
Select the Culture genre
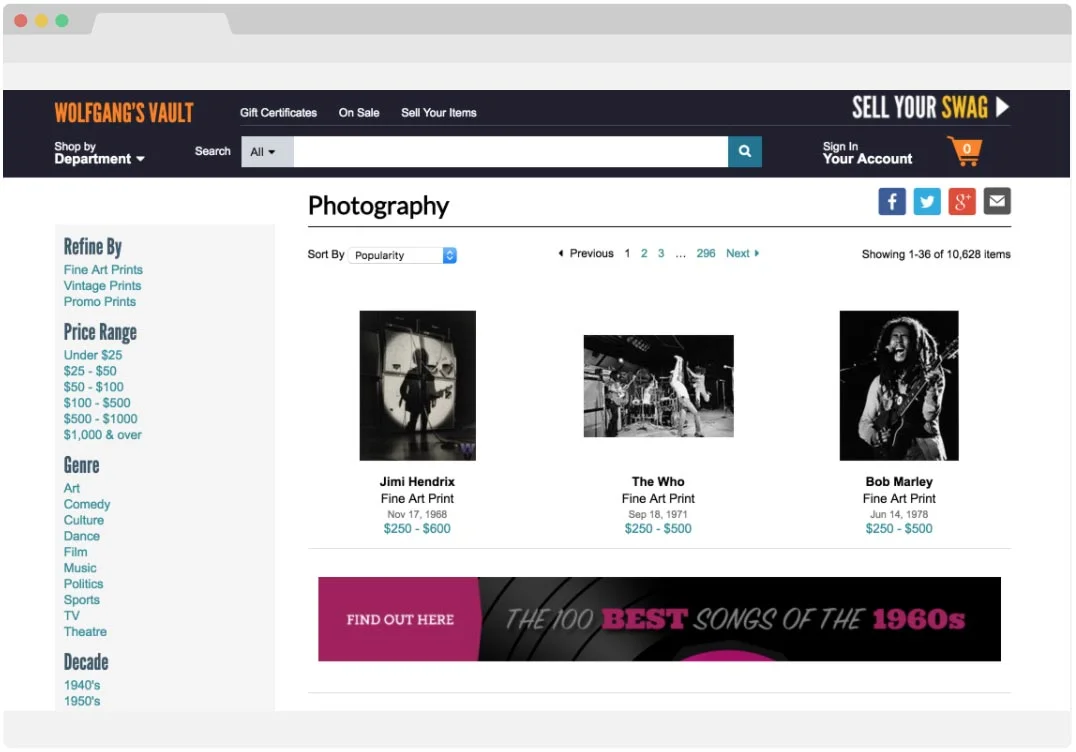[84, 519]
